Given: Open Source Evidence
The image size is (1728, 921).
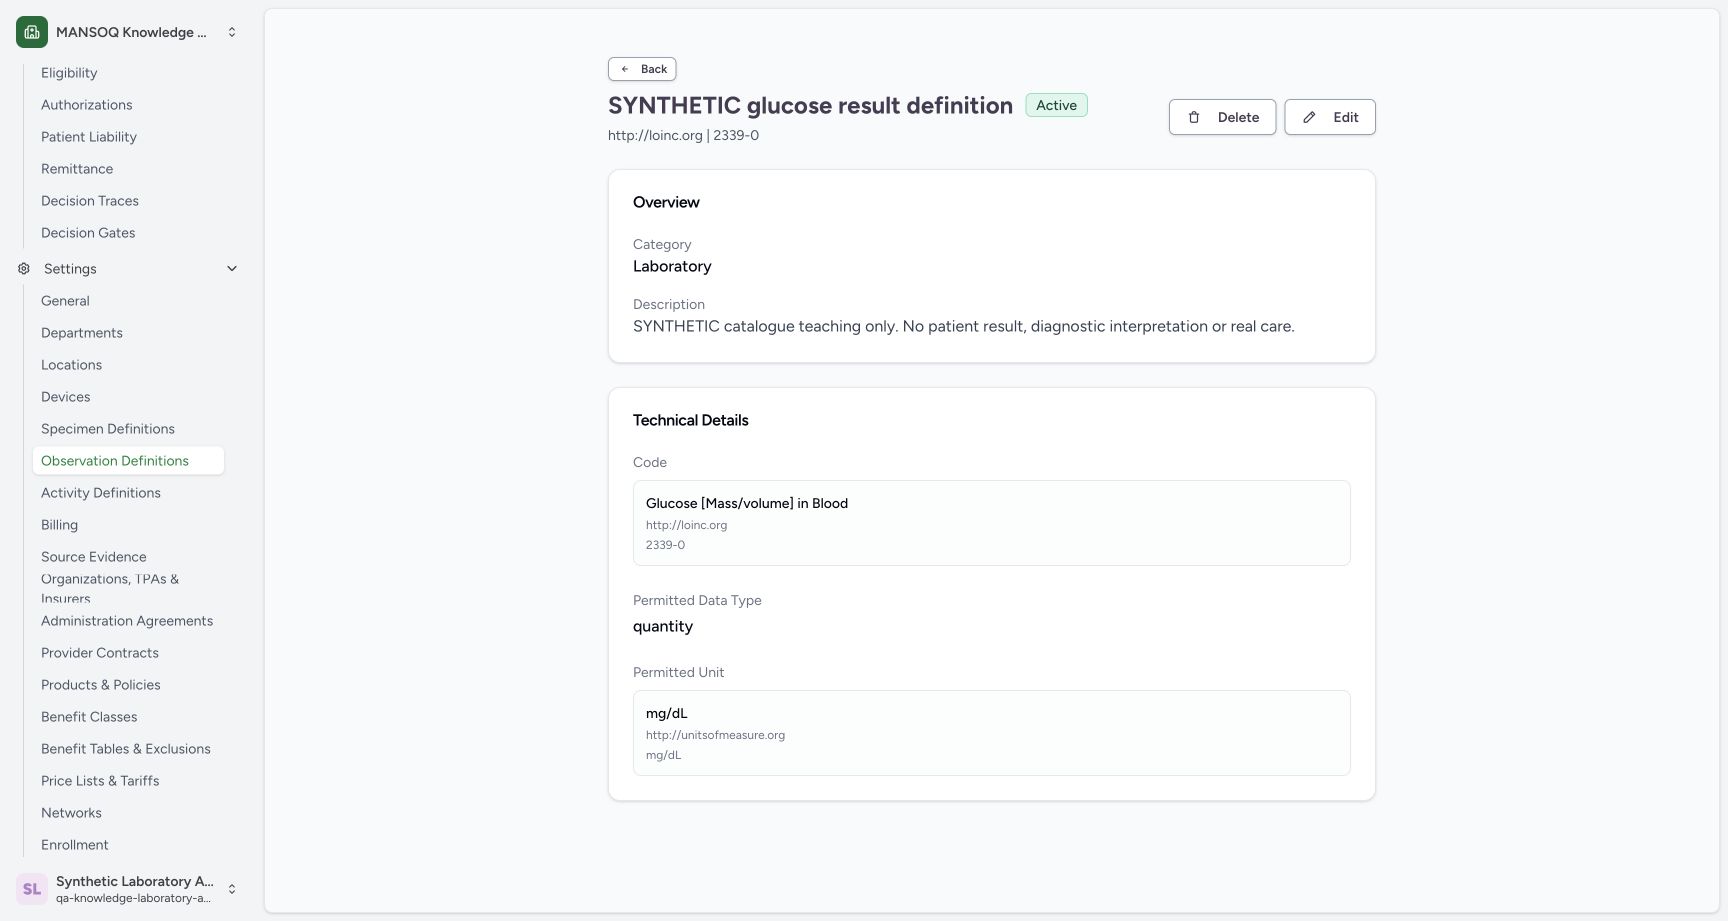Looking at the screenshot, I should [x=94, y=557].
